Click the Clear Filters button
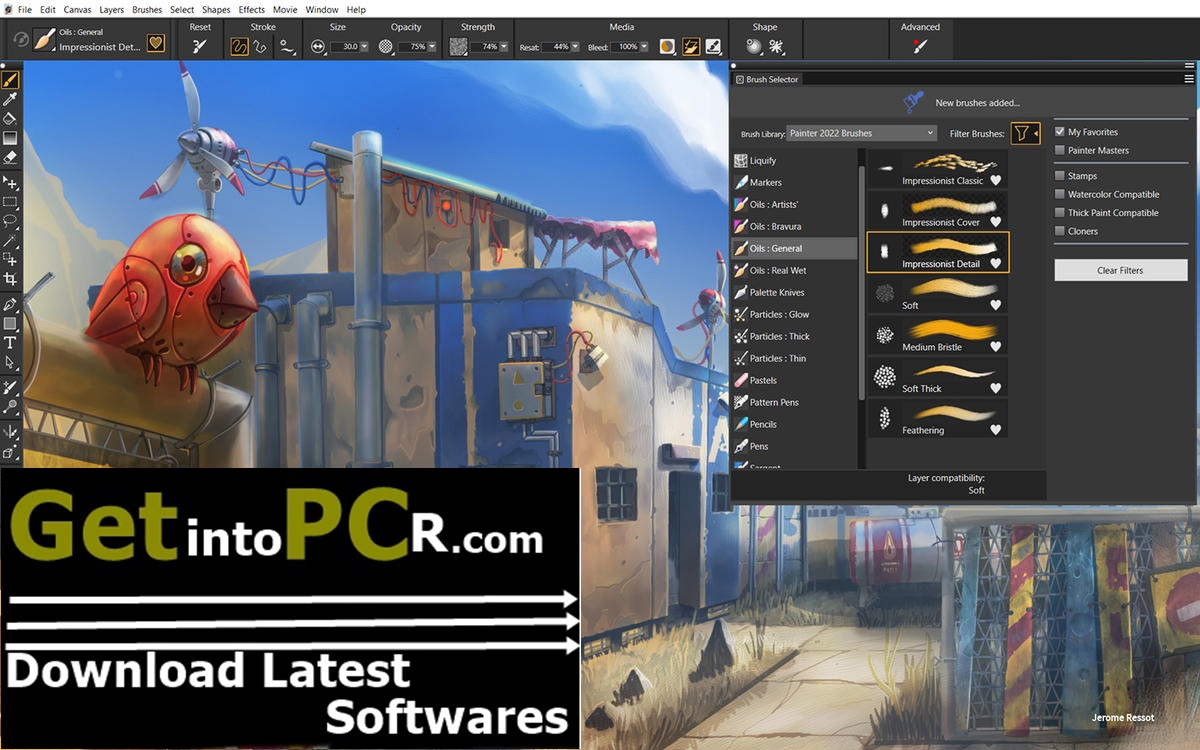 click(x=1120, y=270)
